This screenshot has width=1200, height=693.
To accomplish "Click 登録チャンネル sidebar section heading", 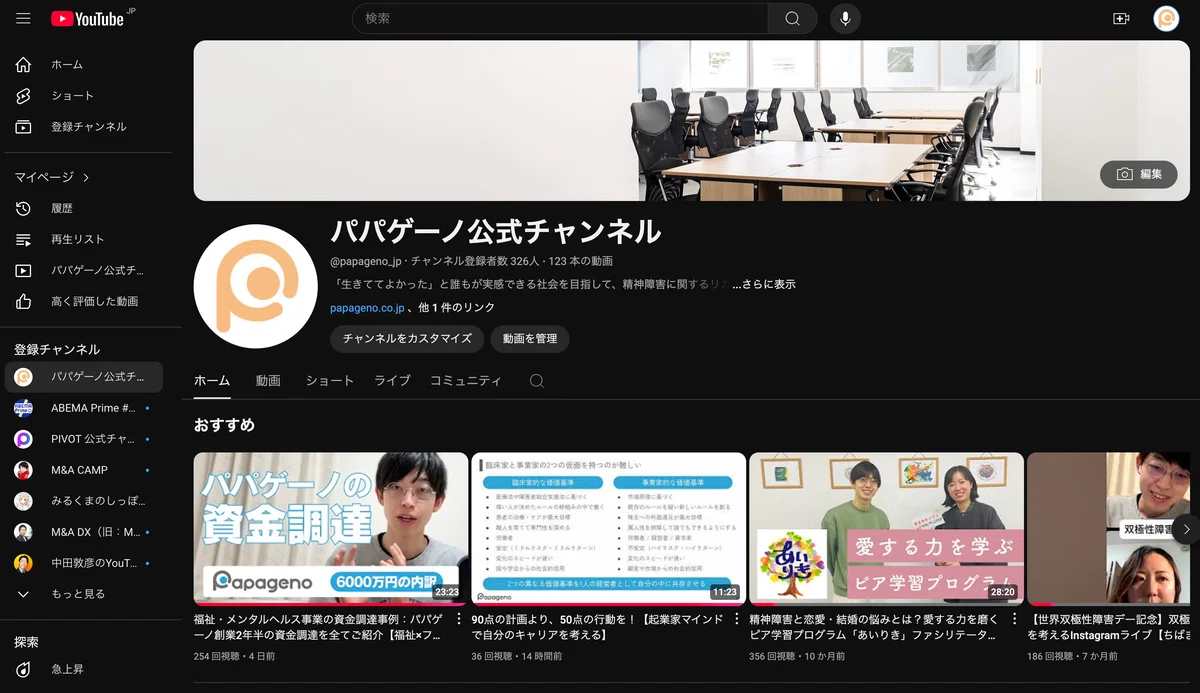I will click(x=57, y=349).
